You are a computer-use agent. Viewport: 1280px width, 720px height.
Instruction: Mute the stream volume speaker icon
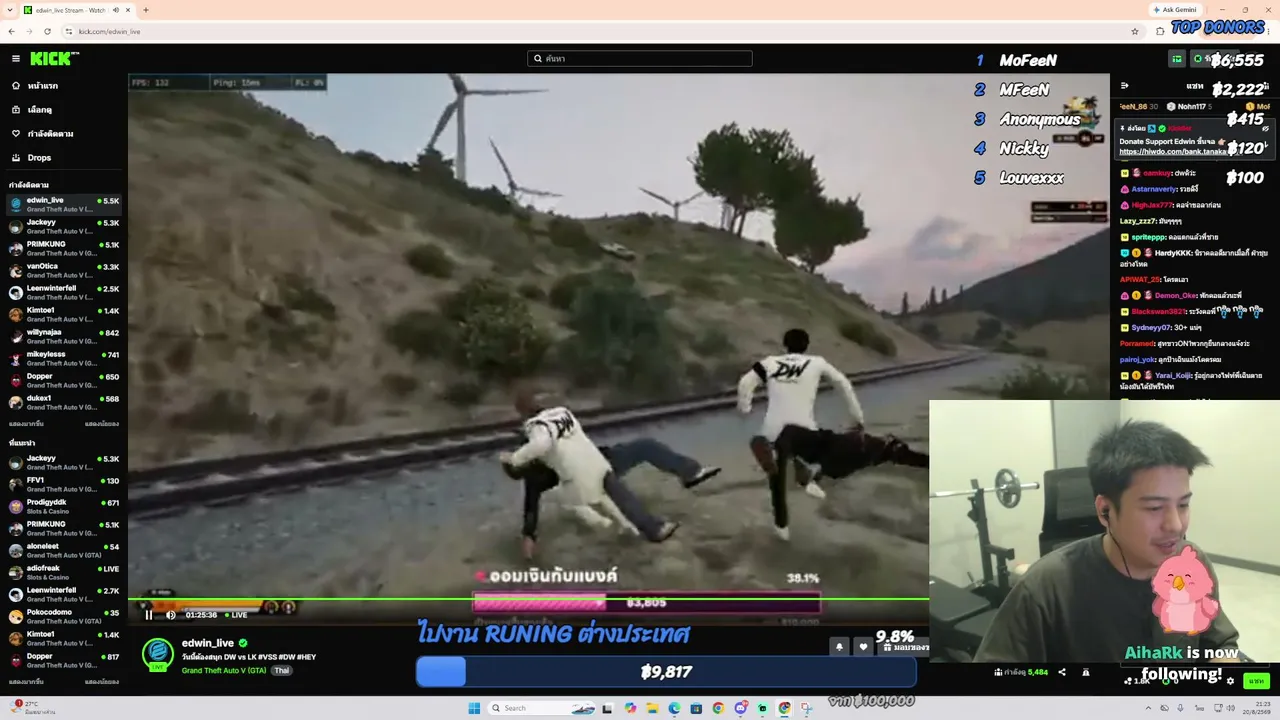pyautogui.click(x=171, y=615)
